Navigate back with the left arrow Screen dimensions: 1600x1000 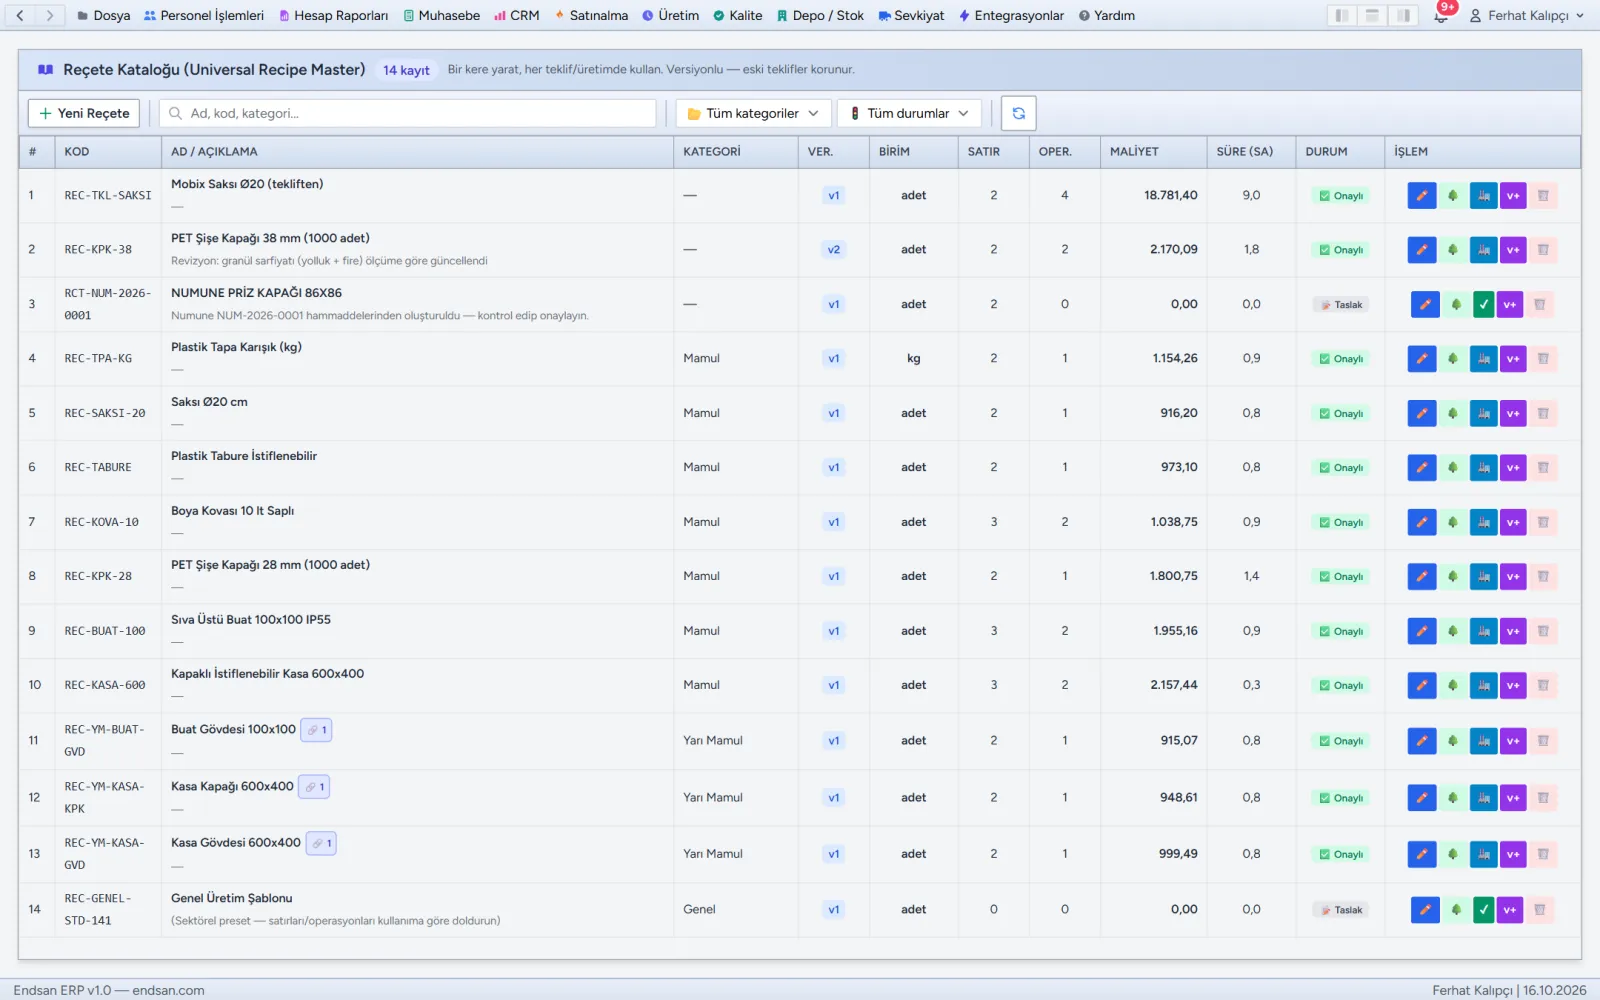[x=20, y=15]
